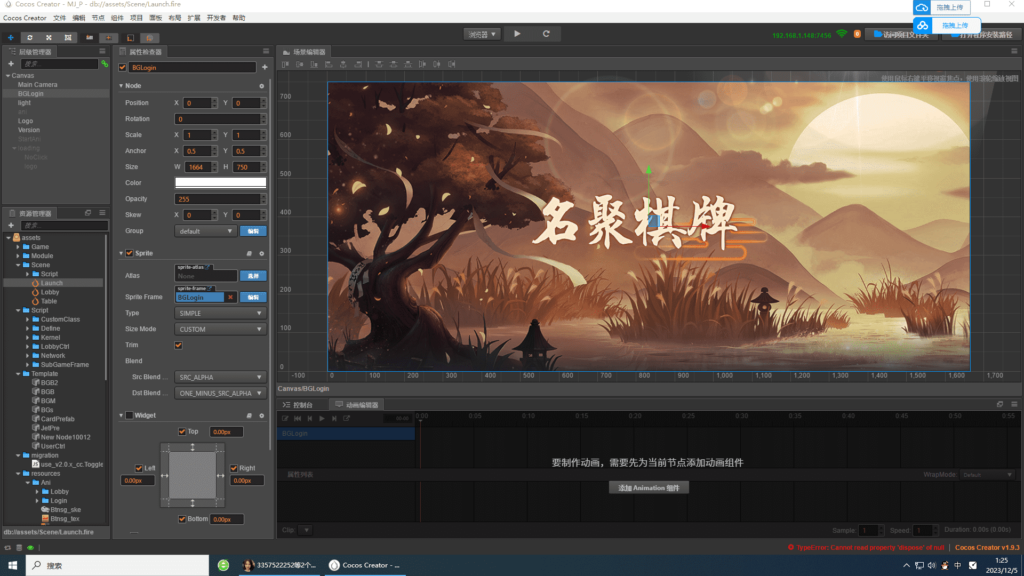Open the Size Mode dropdown showing CUSTOM
Screen dimensions: 1024x576
[x=220, y=329]
